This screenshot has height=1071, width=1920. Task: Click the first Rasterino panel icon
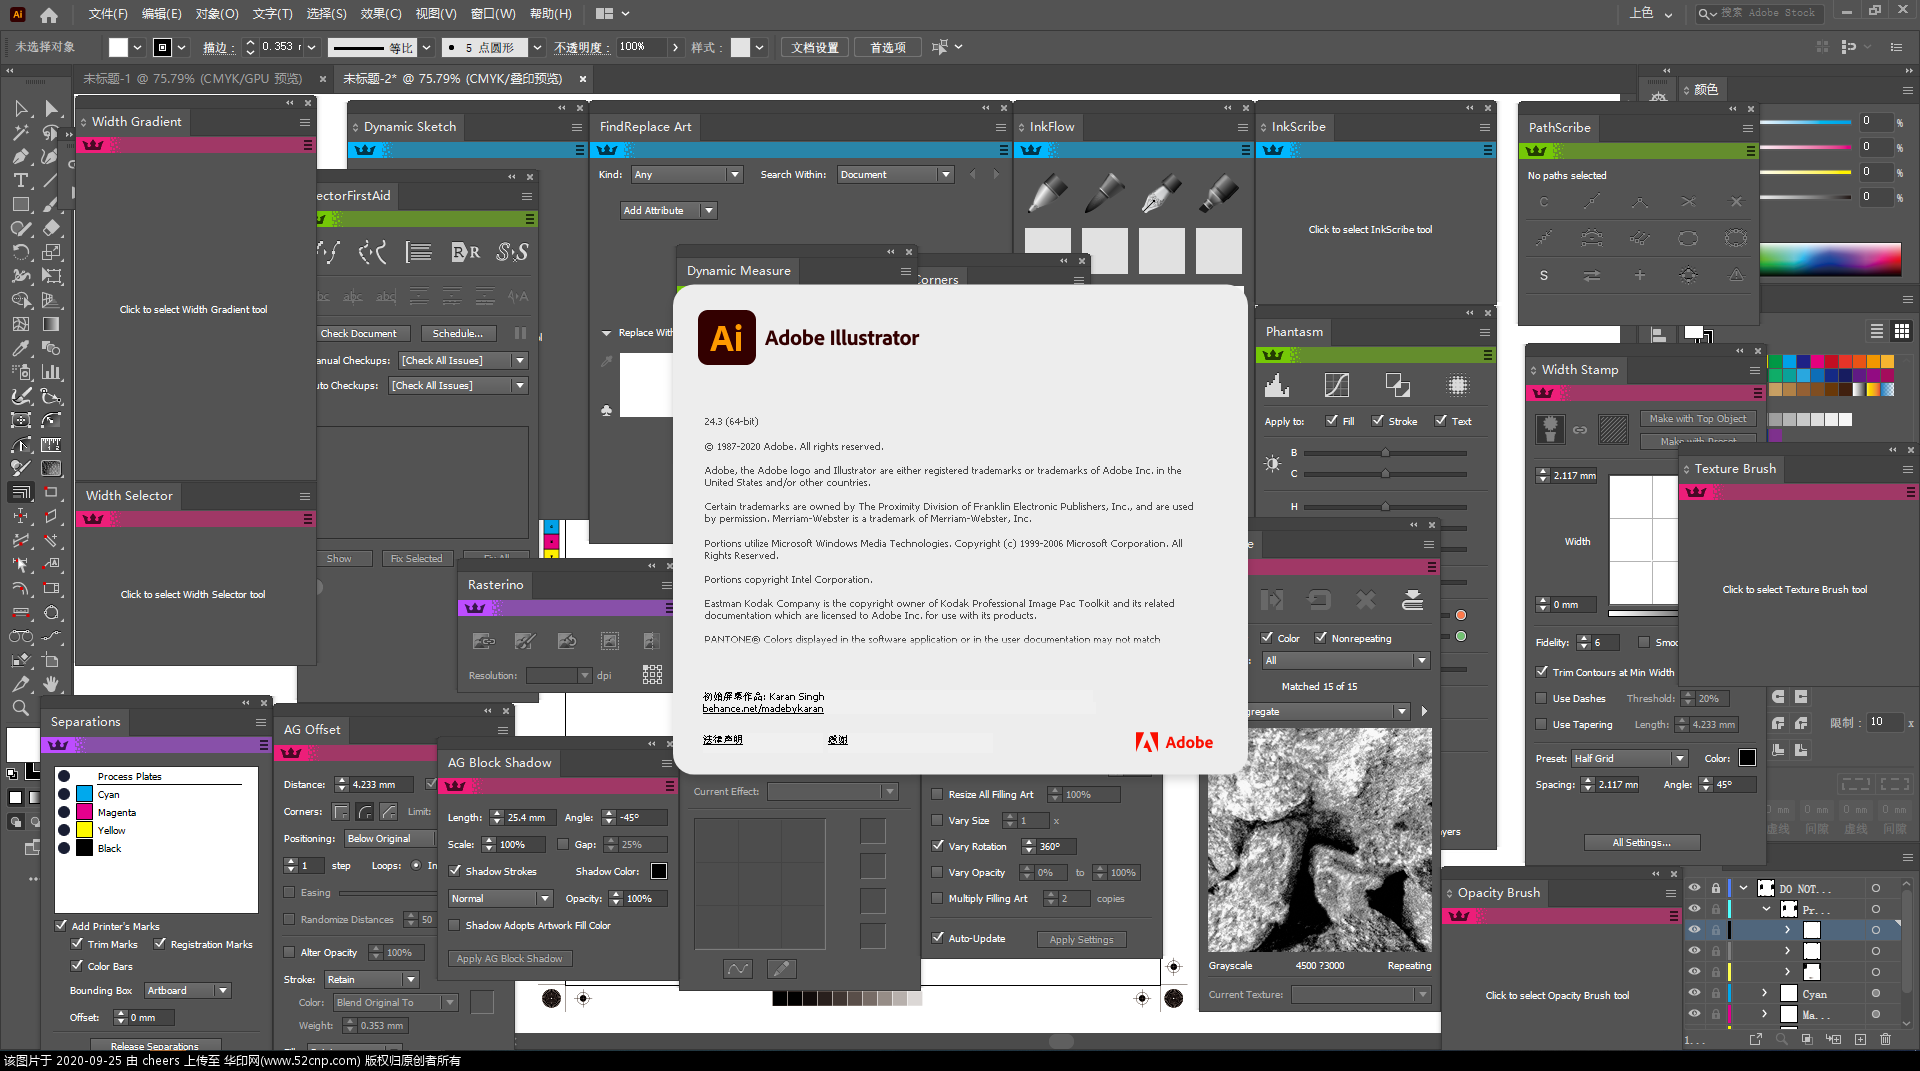point(484,641)
